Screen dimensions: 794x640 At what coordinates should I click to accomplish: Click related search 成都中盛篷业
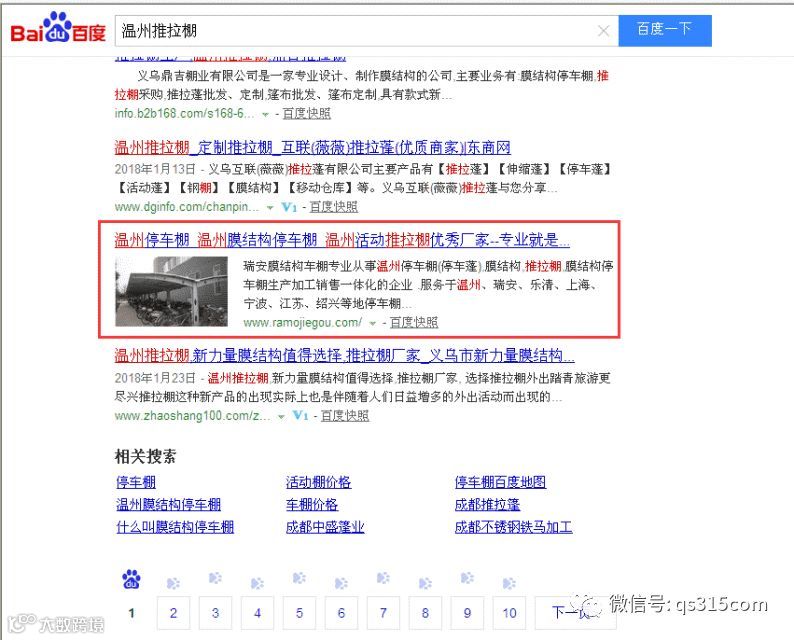click(x=325, y=527)
